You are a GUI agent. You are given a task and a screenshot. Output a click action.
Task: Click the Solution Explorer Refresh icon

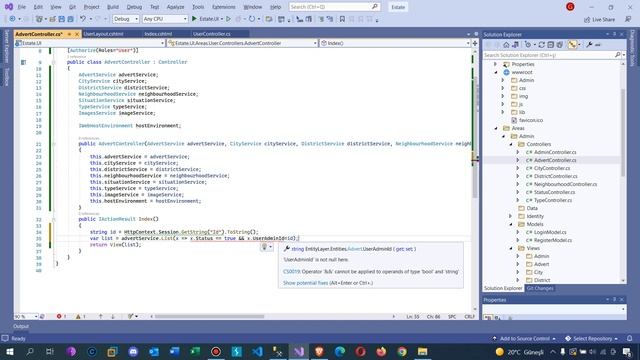(541, 45)
